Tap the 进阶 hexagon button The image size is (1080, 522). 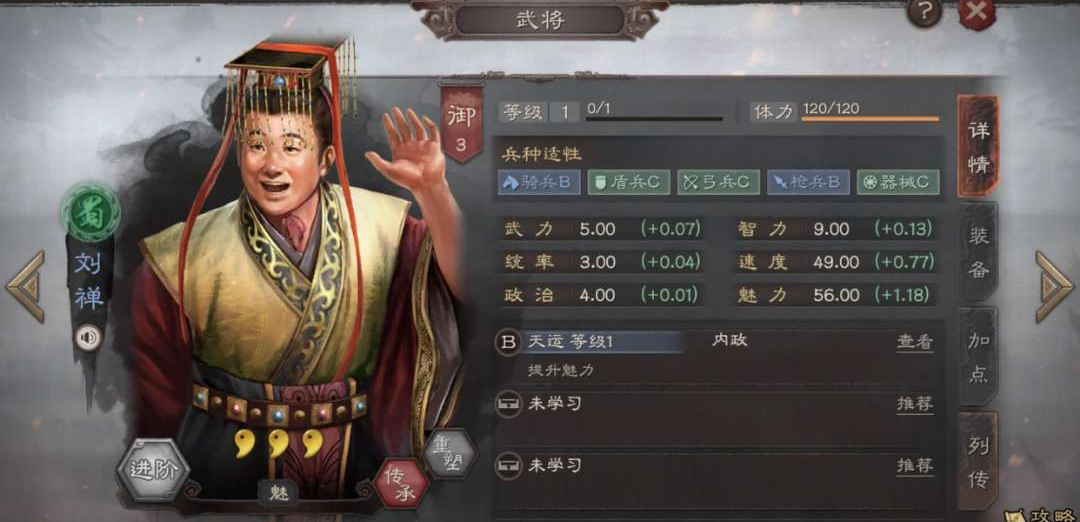pos(152,470)
